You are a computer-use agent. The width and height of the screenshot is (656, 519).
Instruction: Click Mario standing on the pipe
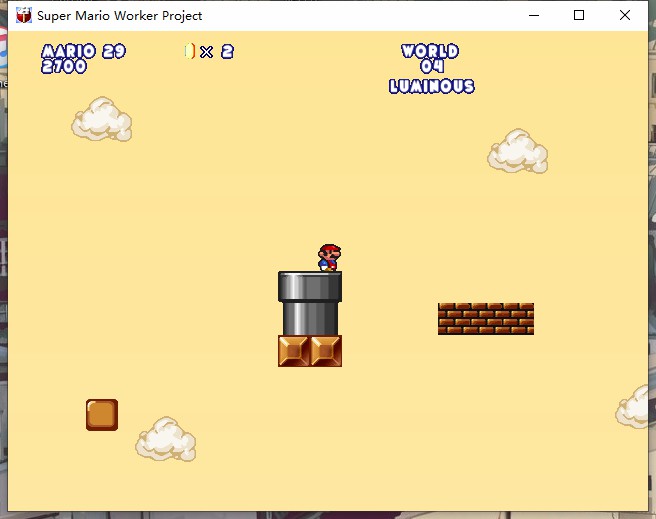pos(330,258)
